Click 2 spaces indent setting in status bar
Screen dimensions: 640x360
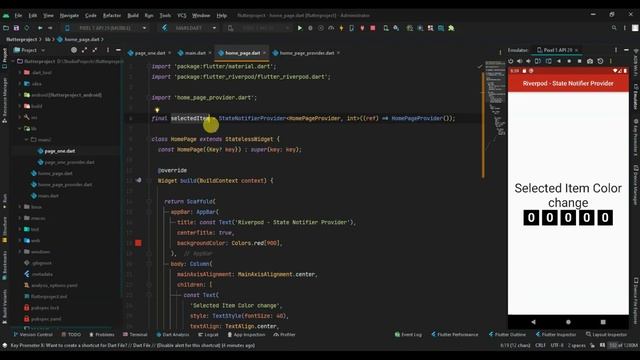pyautogui.click(x=576, y=345)
